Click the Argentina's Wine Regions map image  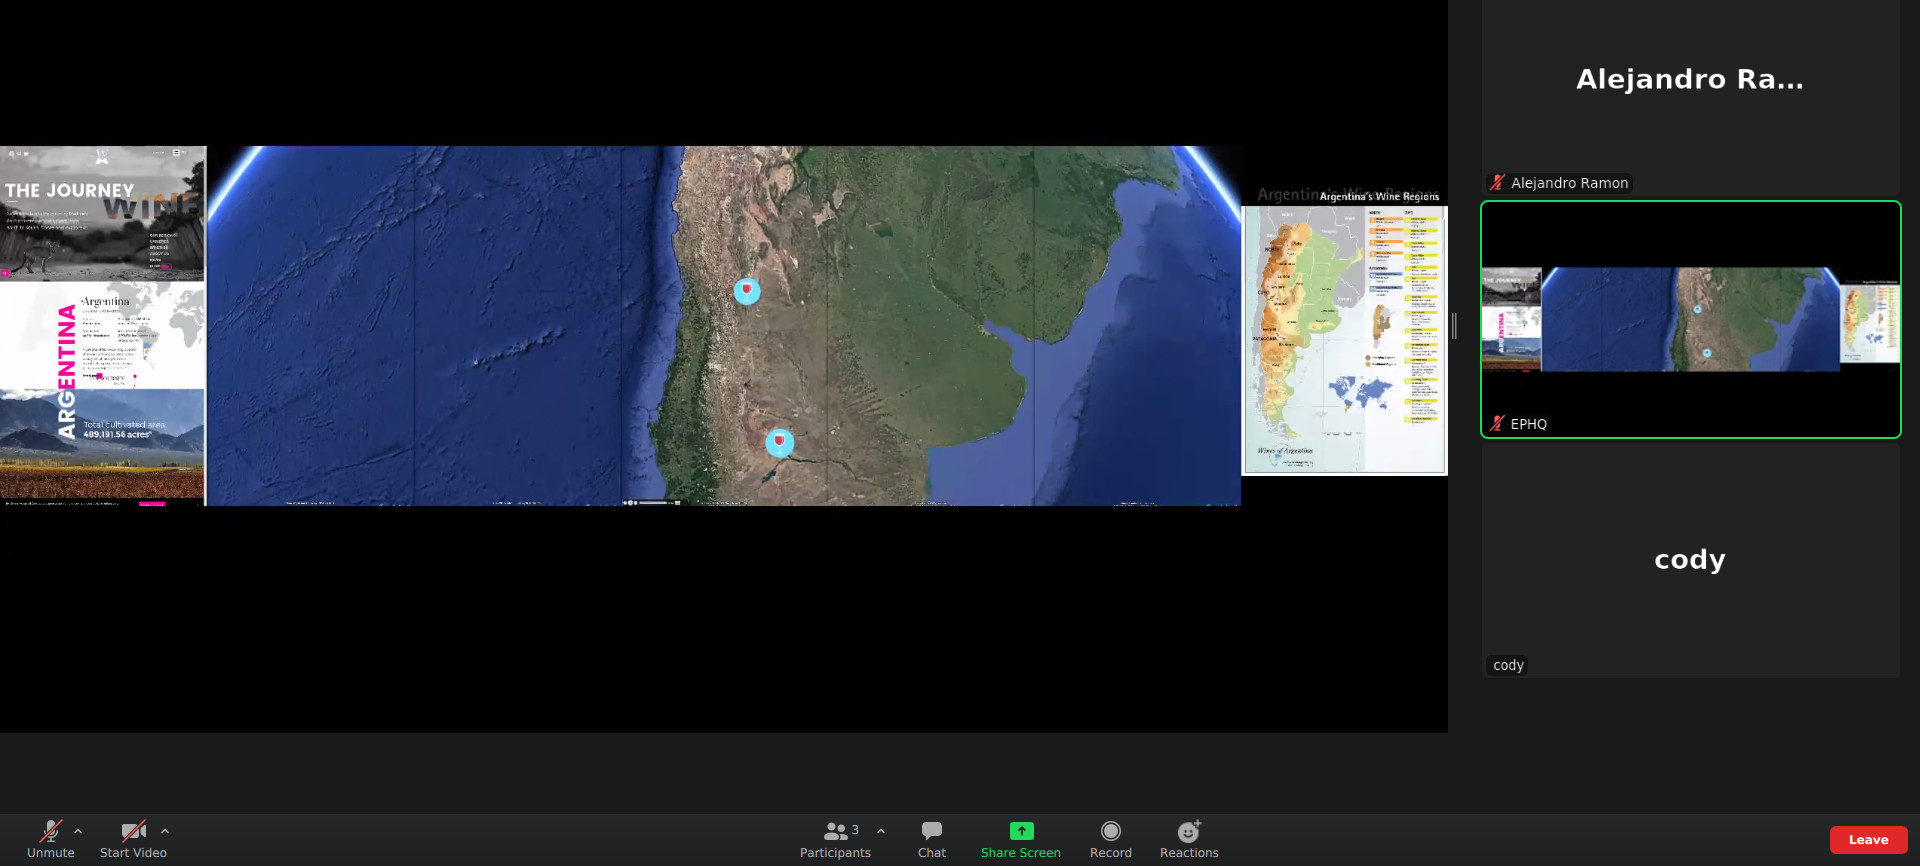(1344, 340)
